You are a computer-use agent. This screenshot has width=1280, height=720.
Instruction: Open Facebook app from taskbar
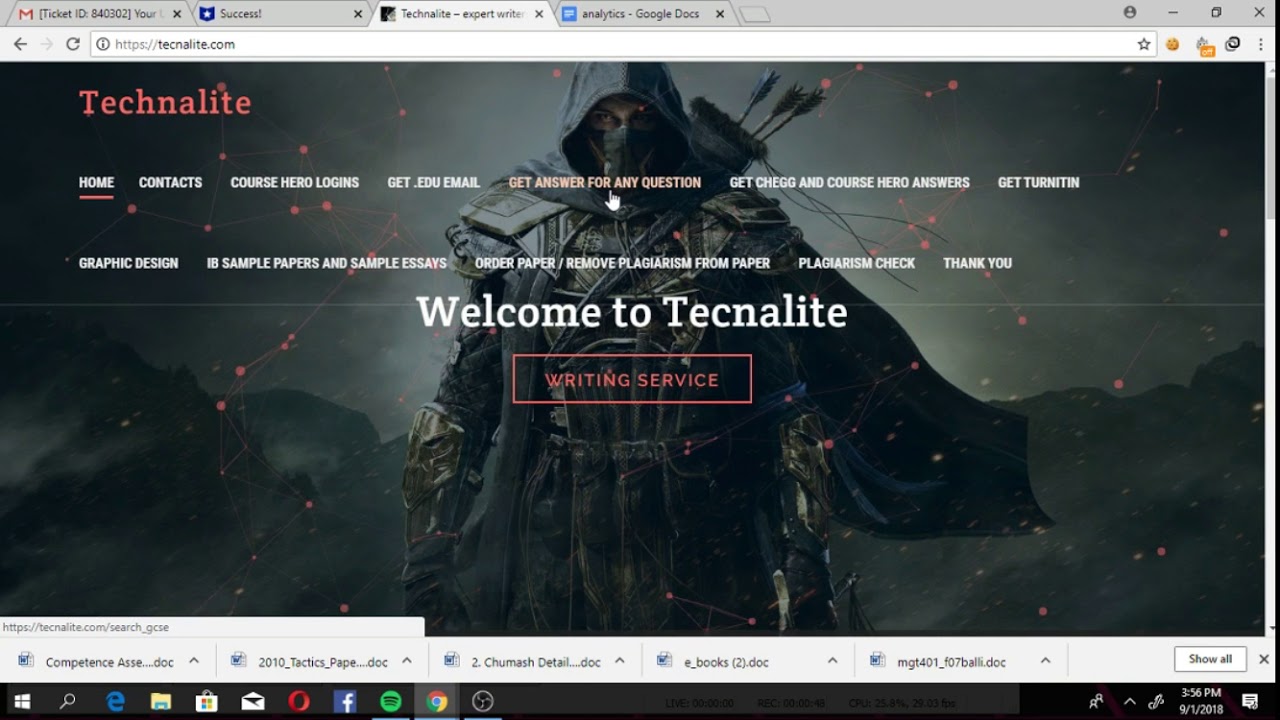click(345, 701)
